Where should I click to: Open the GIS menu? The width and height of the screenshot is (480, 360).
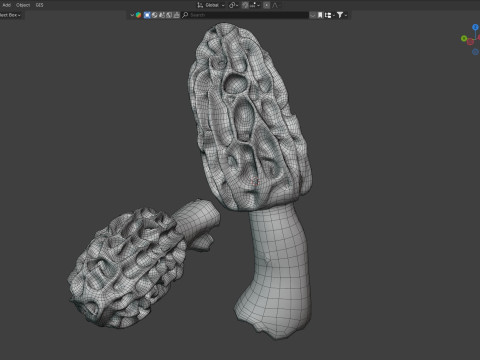coord(39,5)
